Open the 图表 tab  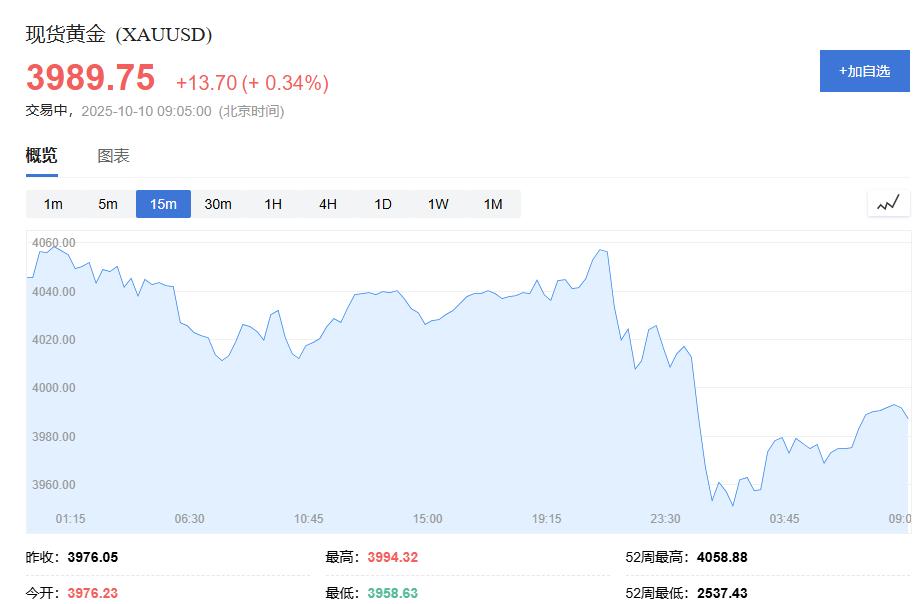tap(113, 156)
